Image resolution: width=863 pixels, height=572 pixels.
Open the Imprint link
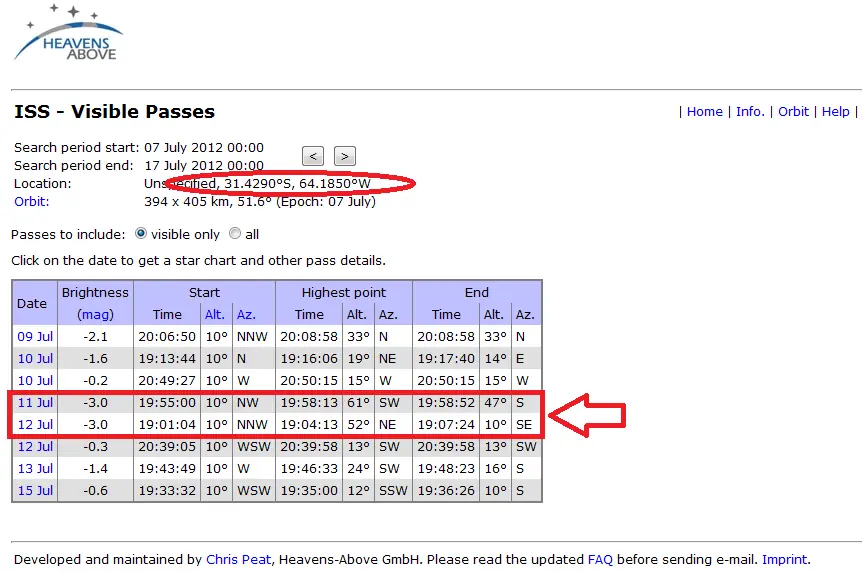coord(785,559)
